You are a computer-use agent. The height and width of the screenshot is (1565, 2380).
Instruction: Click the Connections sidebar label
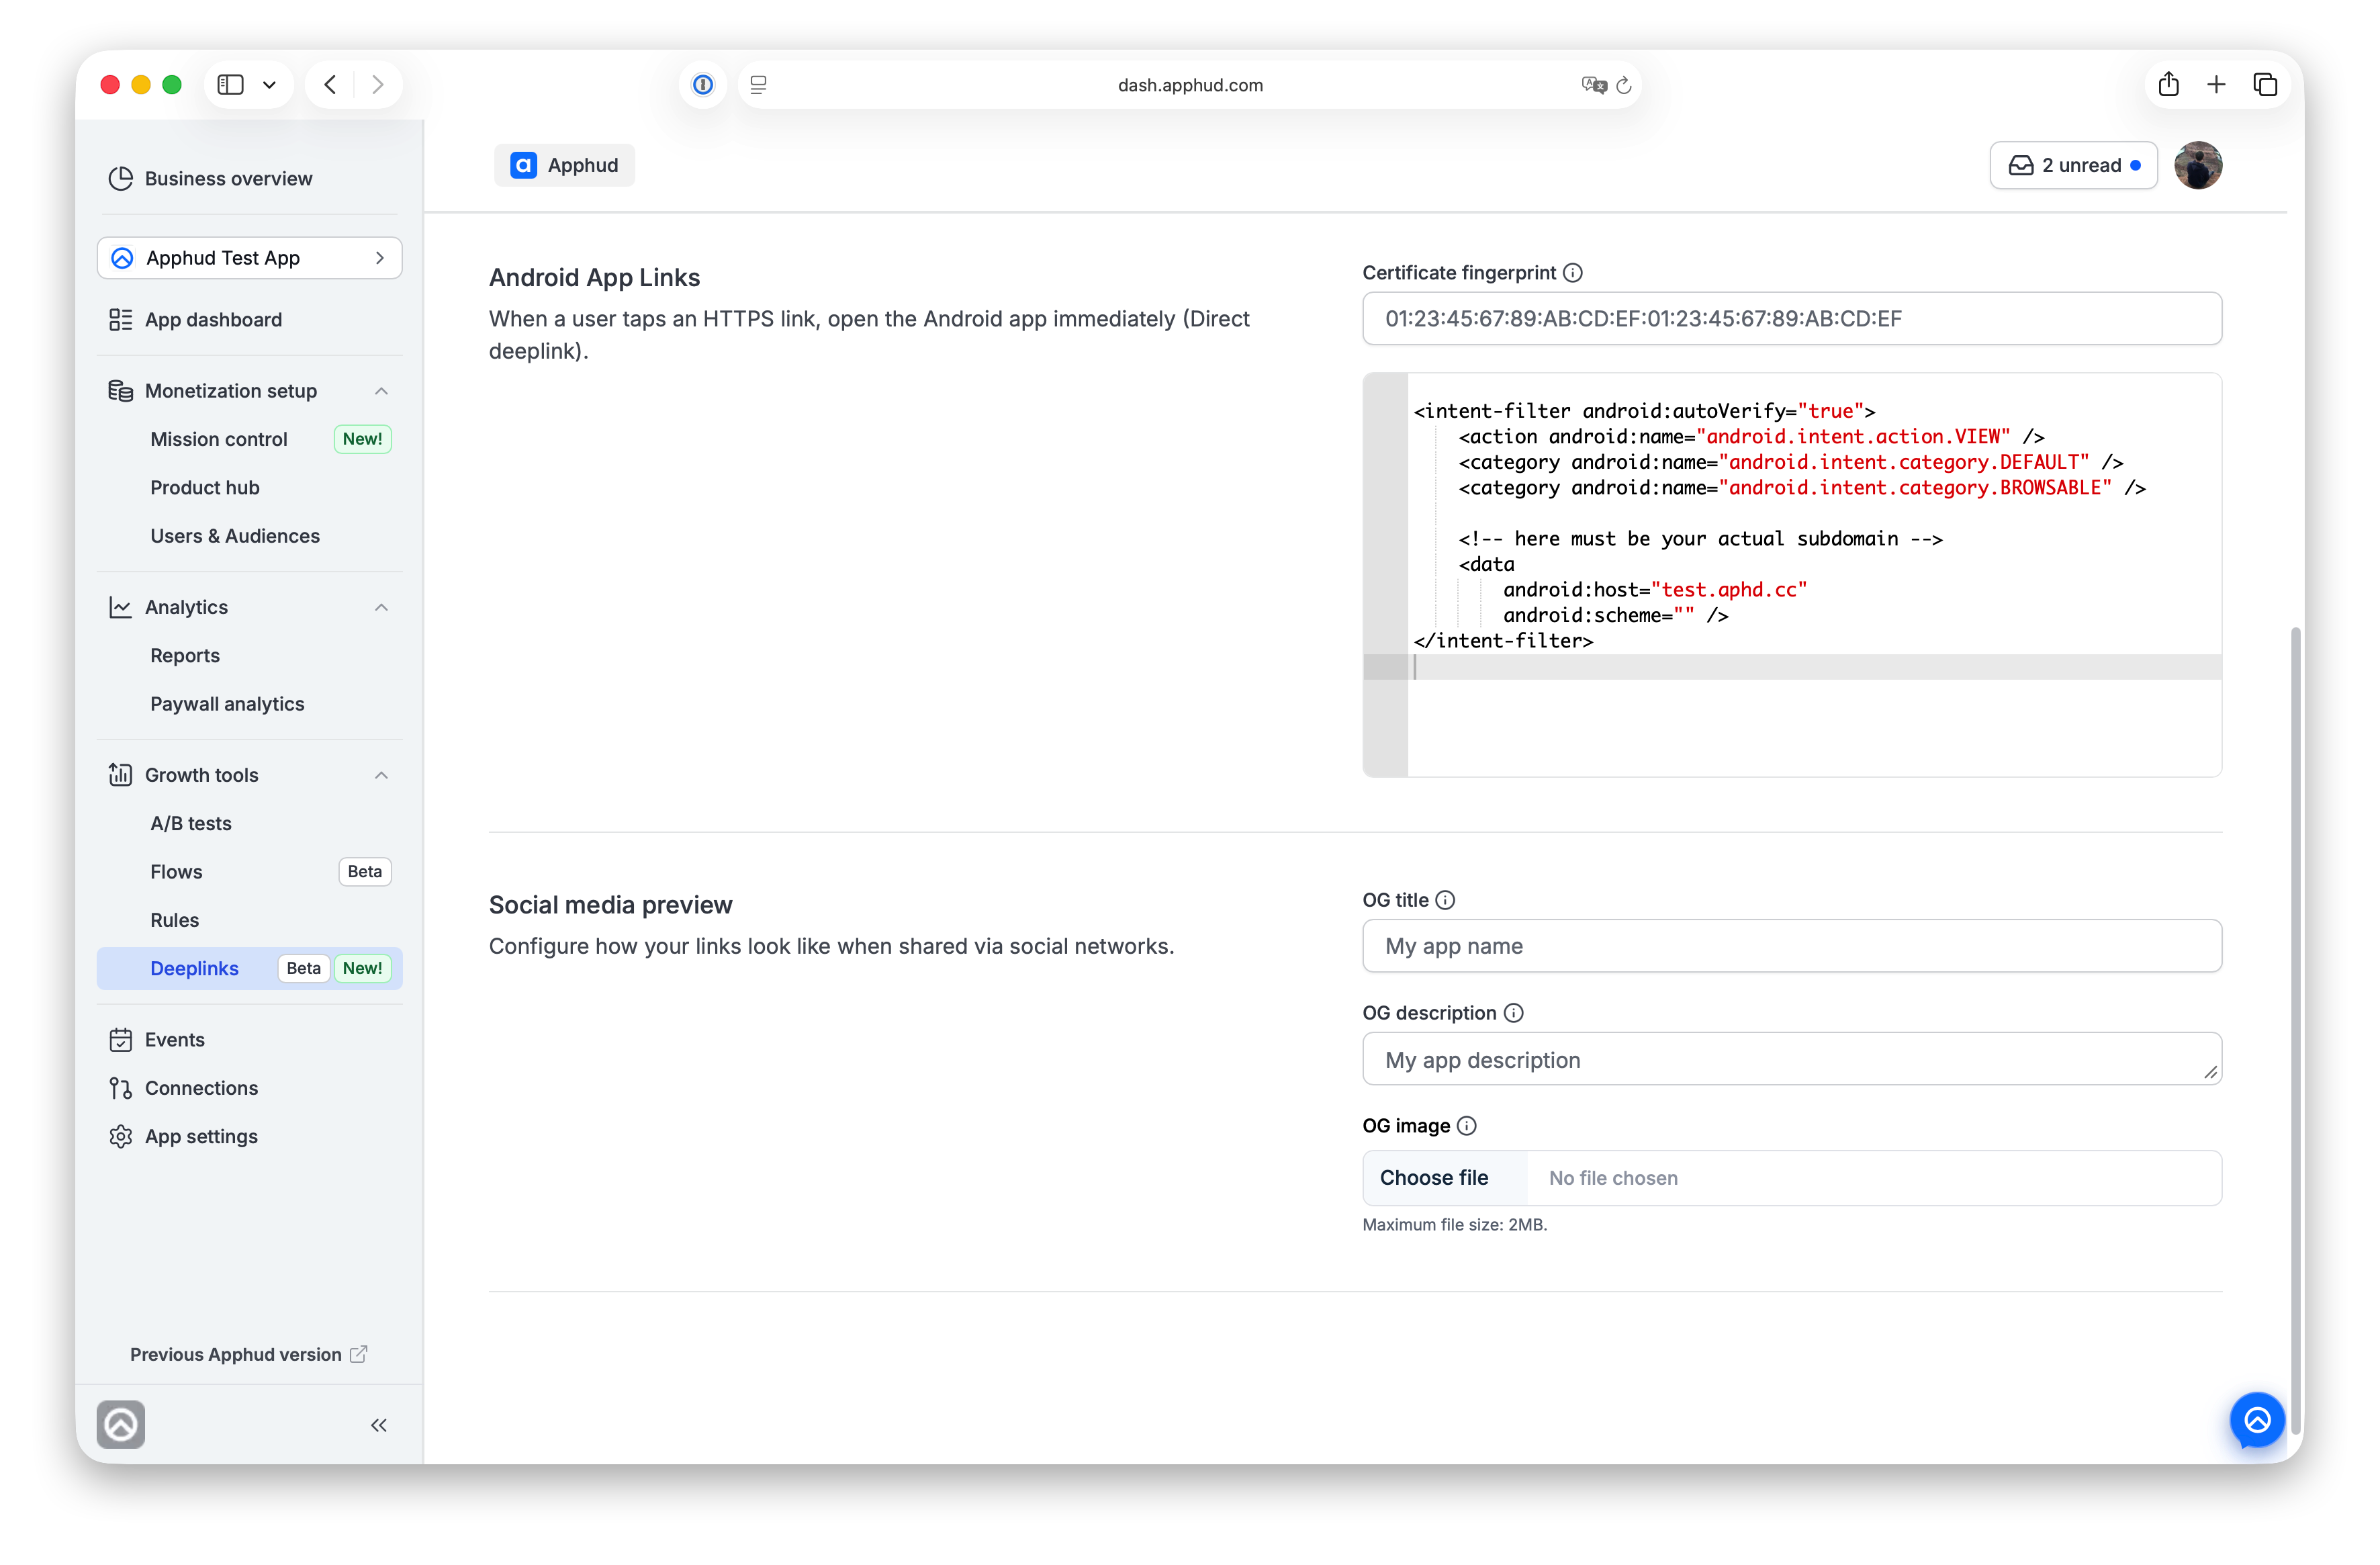click(201, 1087)
